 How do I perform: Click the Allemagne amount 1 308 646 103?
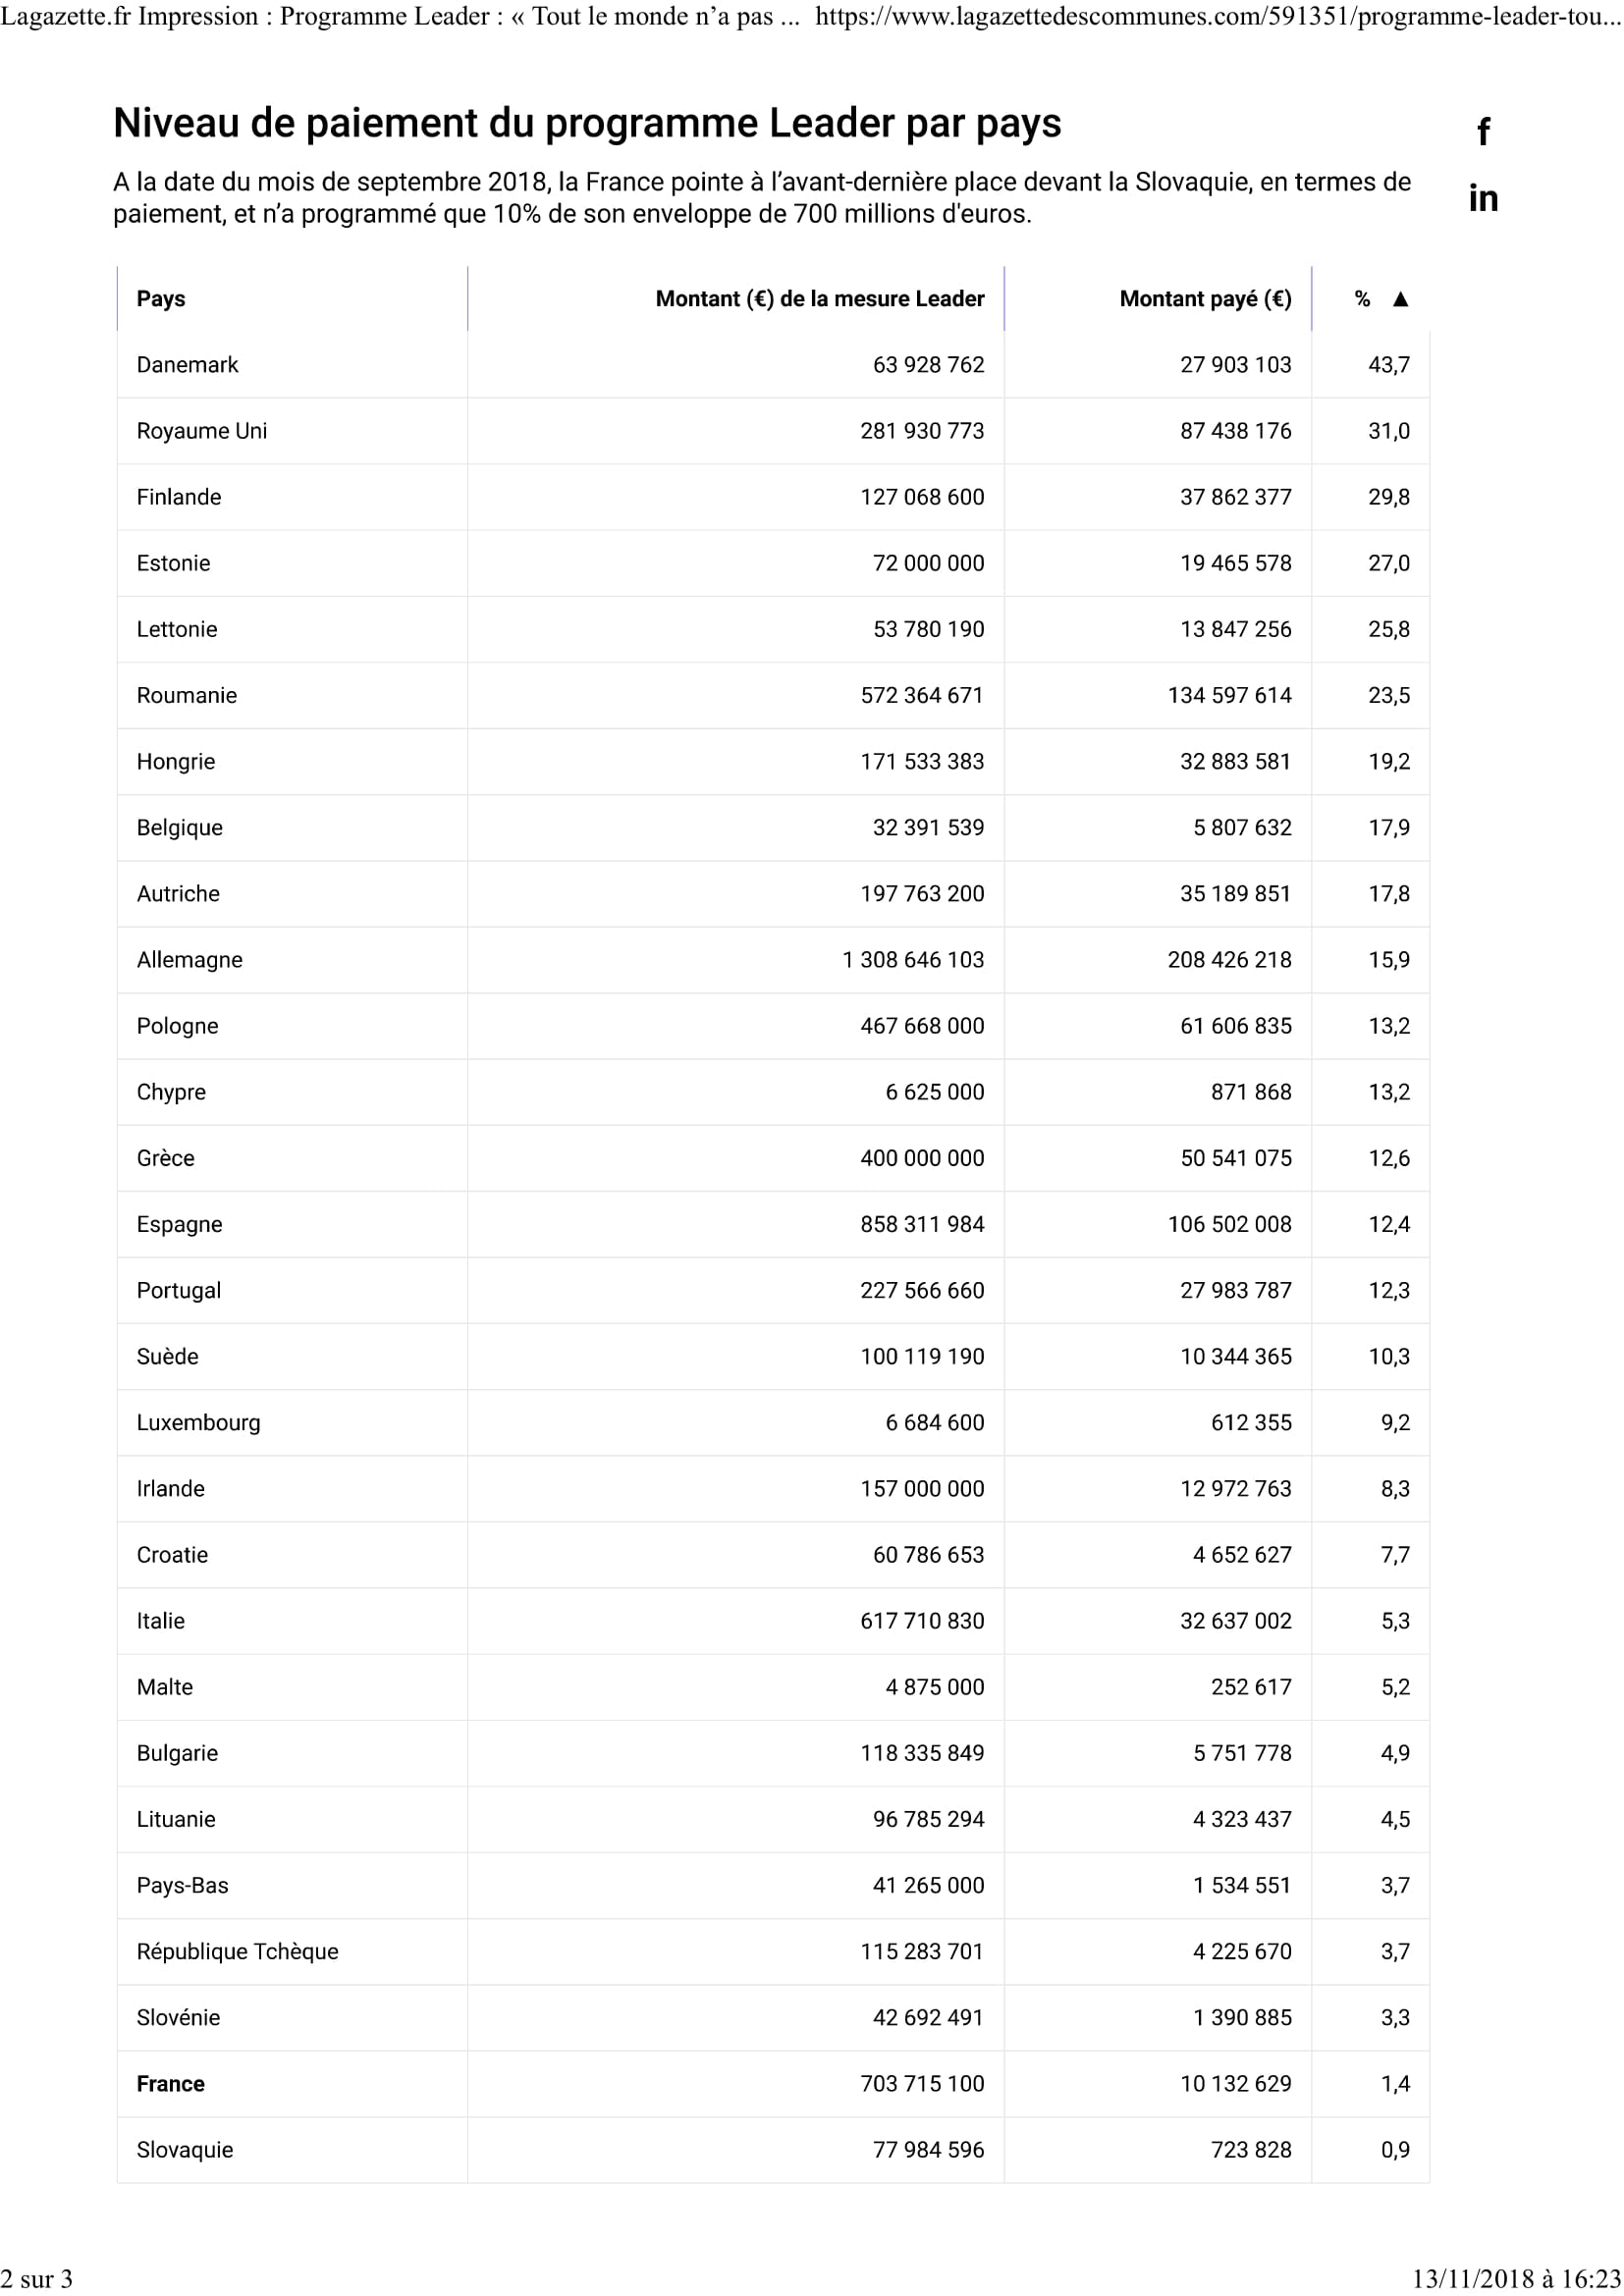coord(913,960)
